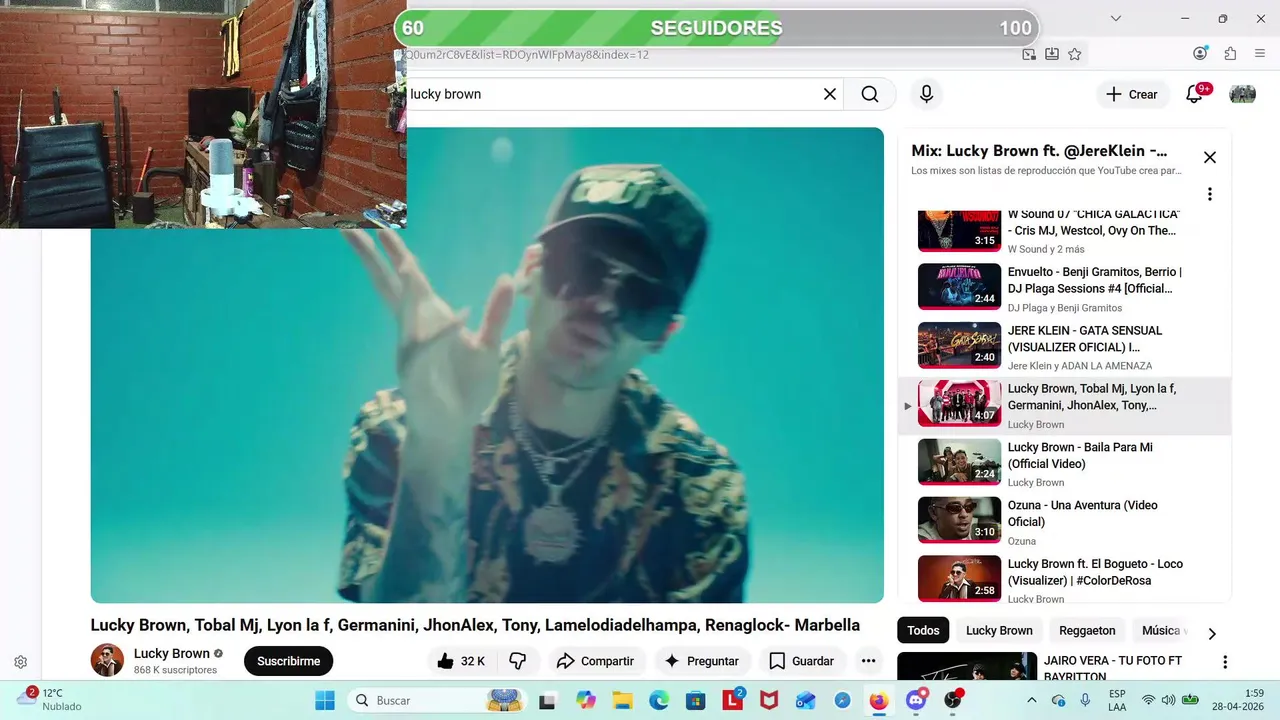Open File Explorer from the taskbar
The width and height of the screenshot is (1280, 720).
coord(622,701)
